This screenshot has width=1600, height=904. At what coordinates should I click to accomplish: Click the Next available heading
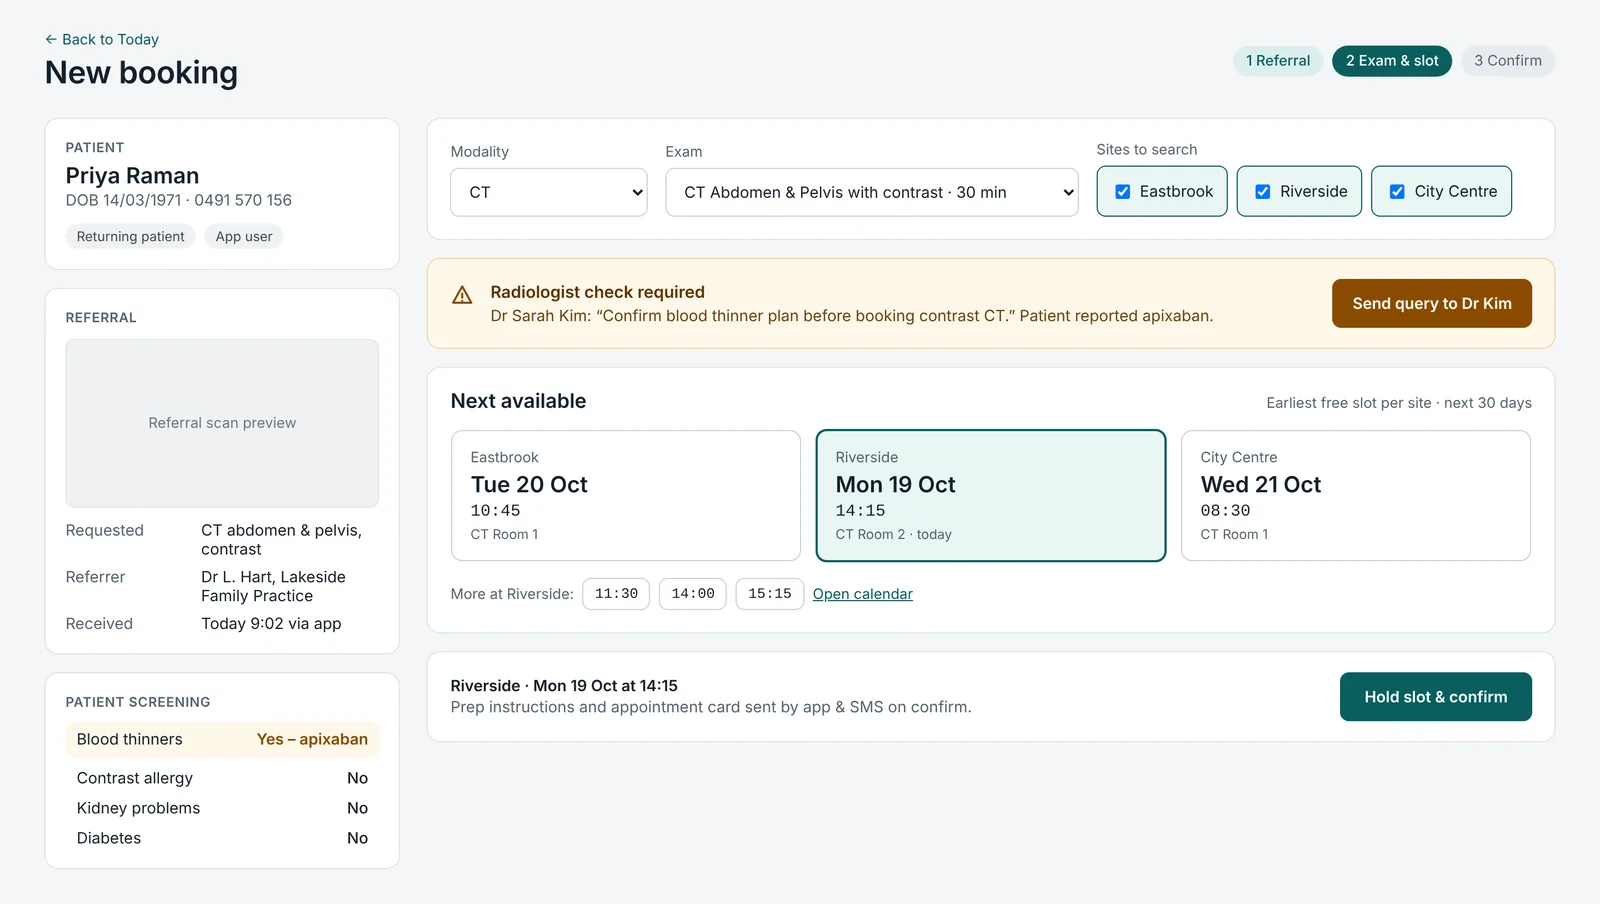click(518, 401)
